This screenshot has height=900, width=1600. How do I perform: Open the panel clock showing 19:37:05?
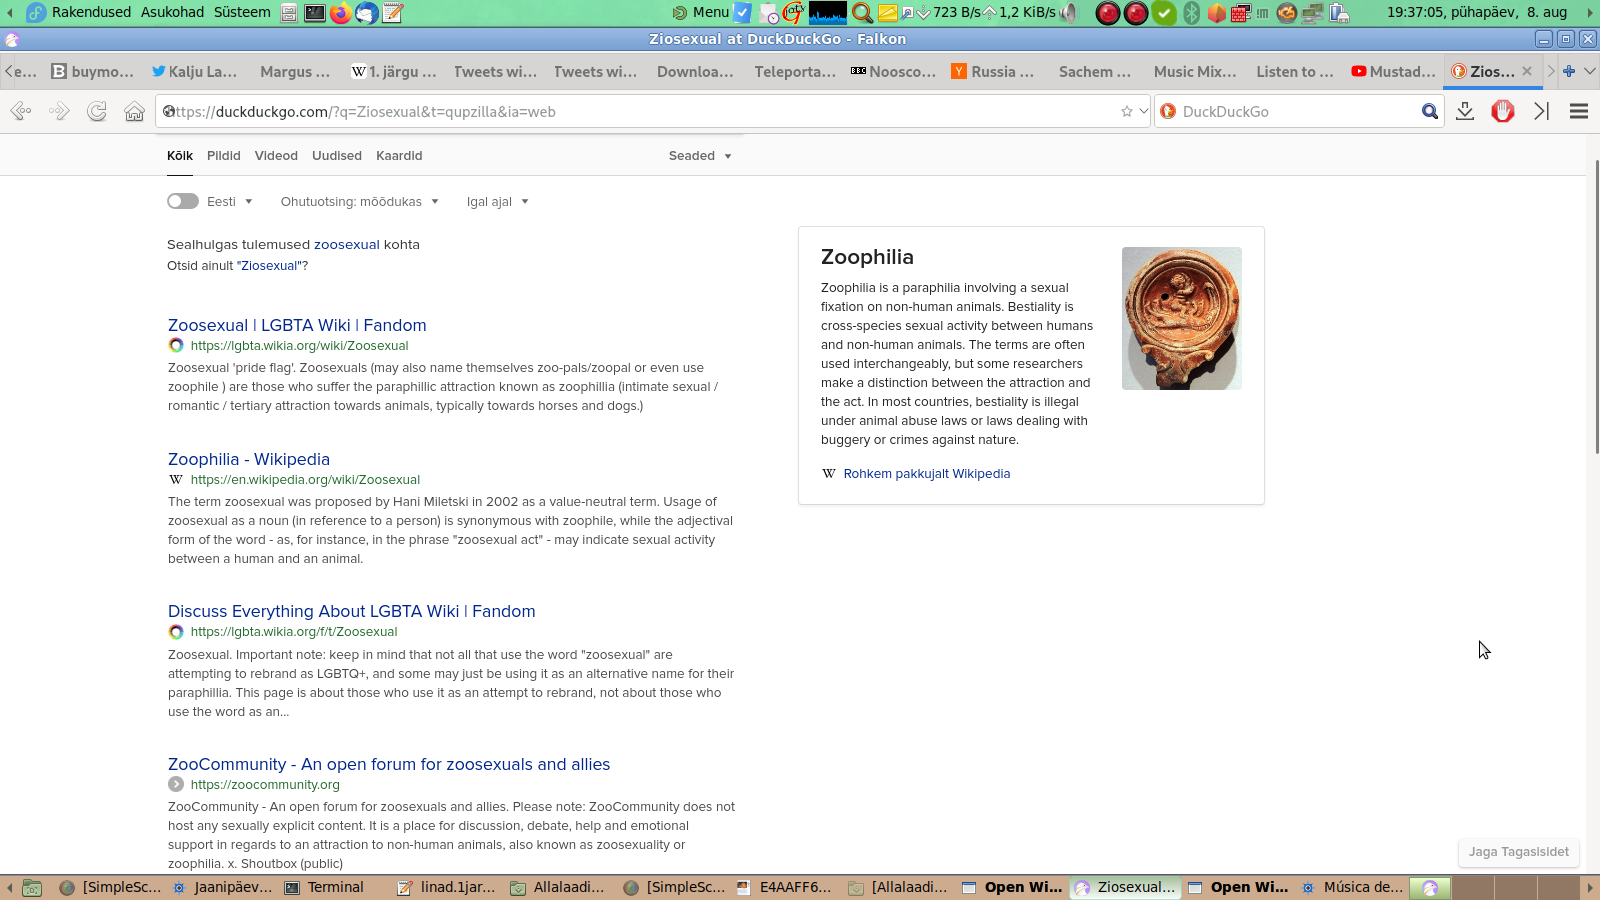coord(1477,12)
